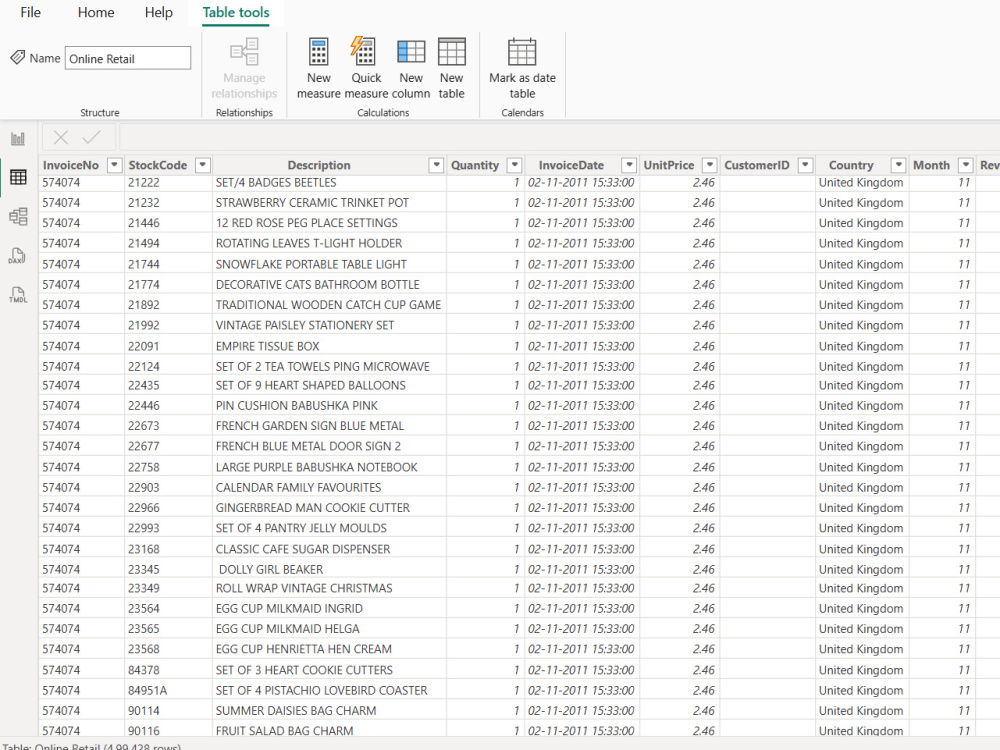
Task: Cancel the formula with the X icon
Action: click(x=61, y=137)
